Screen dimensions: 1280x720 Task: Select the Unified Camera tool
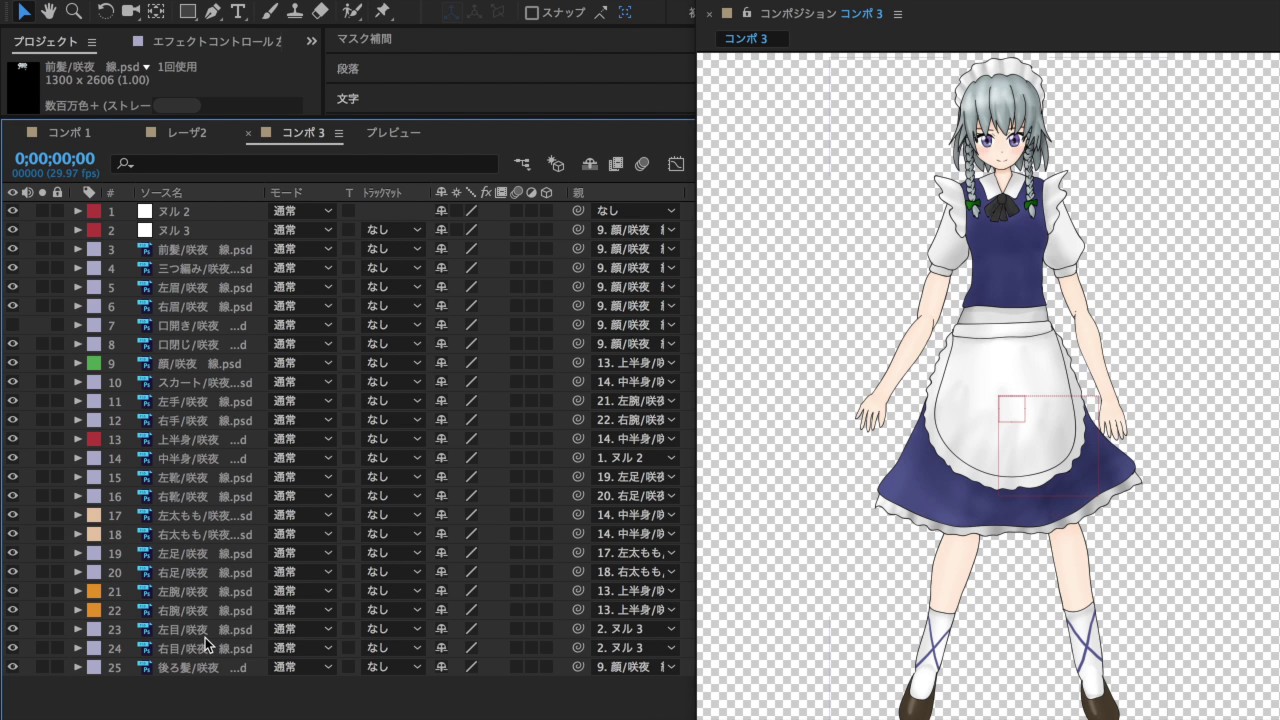(131, 11)
